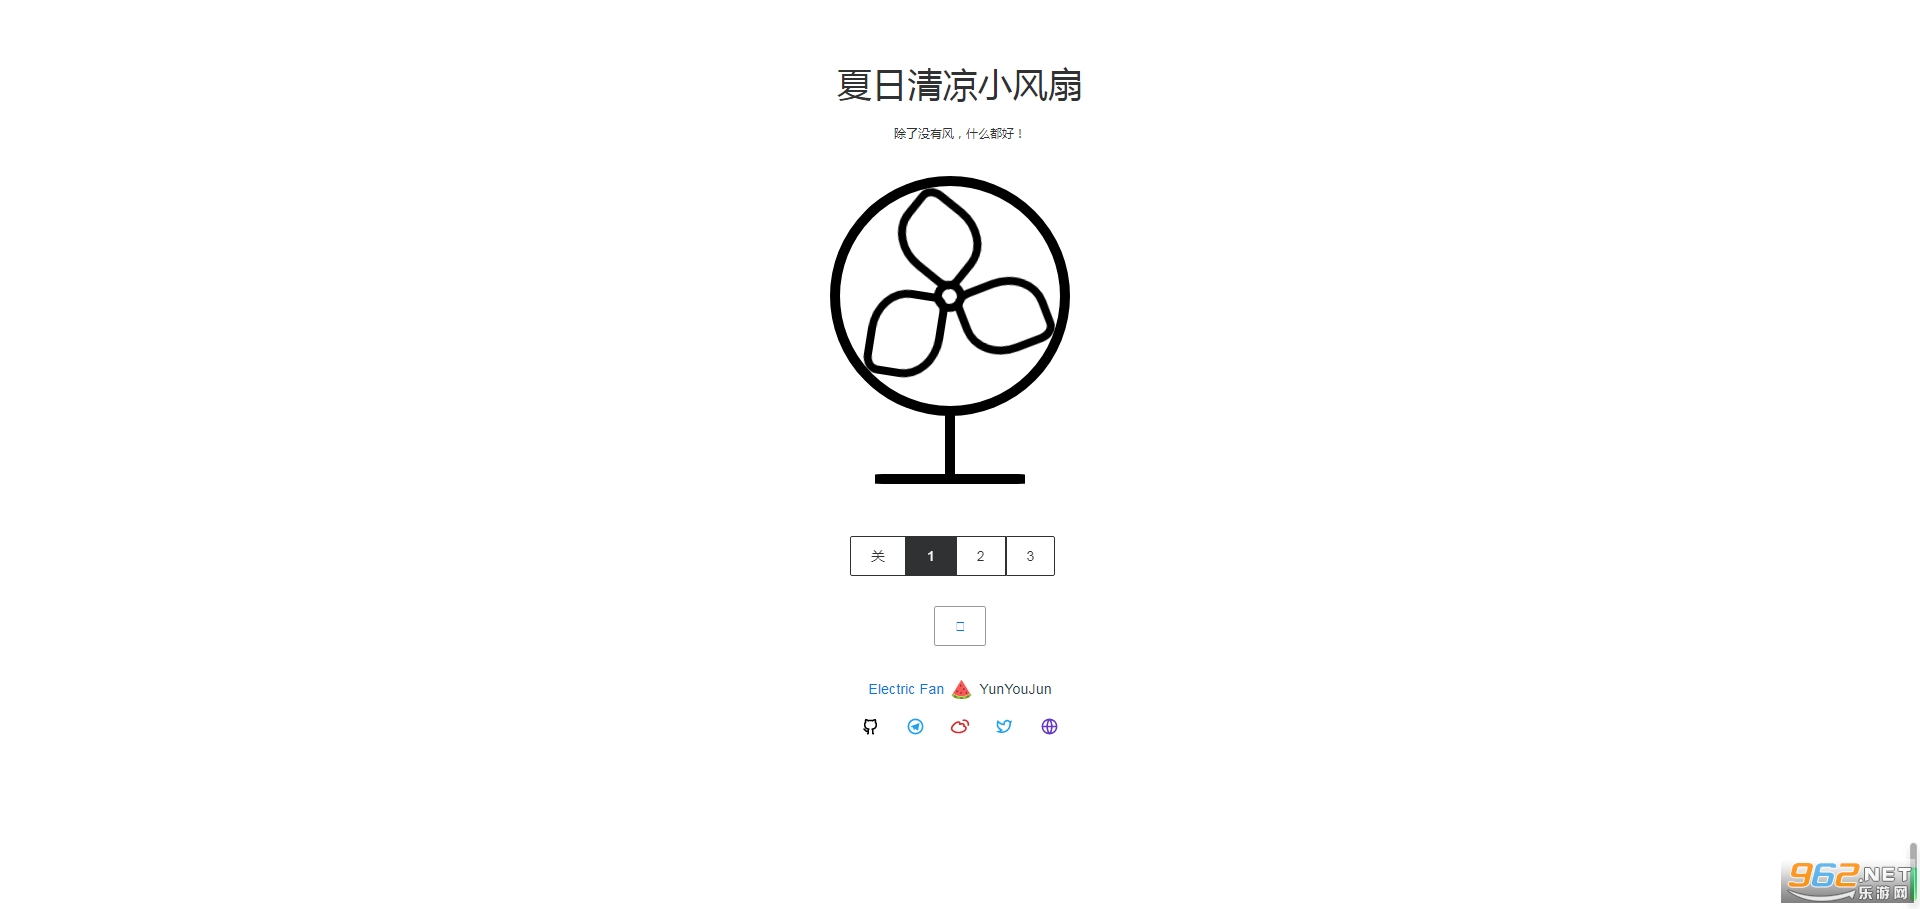This screenshot has height=909, width=1920.
Task: Open the purple globe website icon
Action: coord(1049,727)
